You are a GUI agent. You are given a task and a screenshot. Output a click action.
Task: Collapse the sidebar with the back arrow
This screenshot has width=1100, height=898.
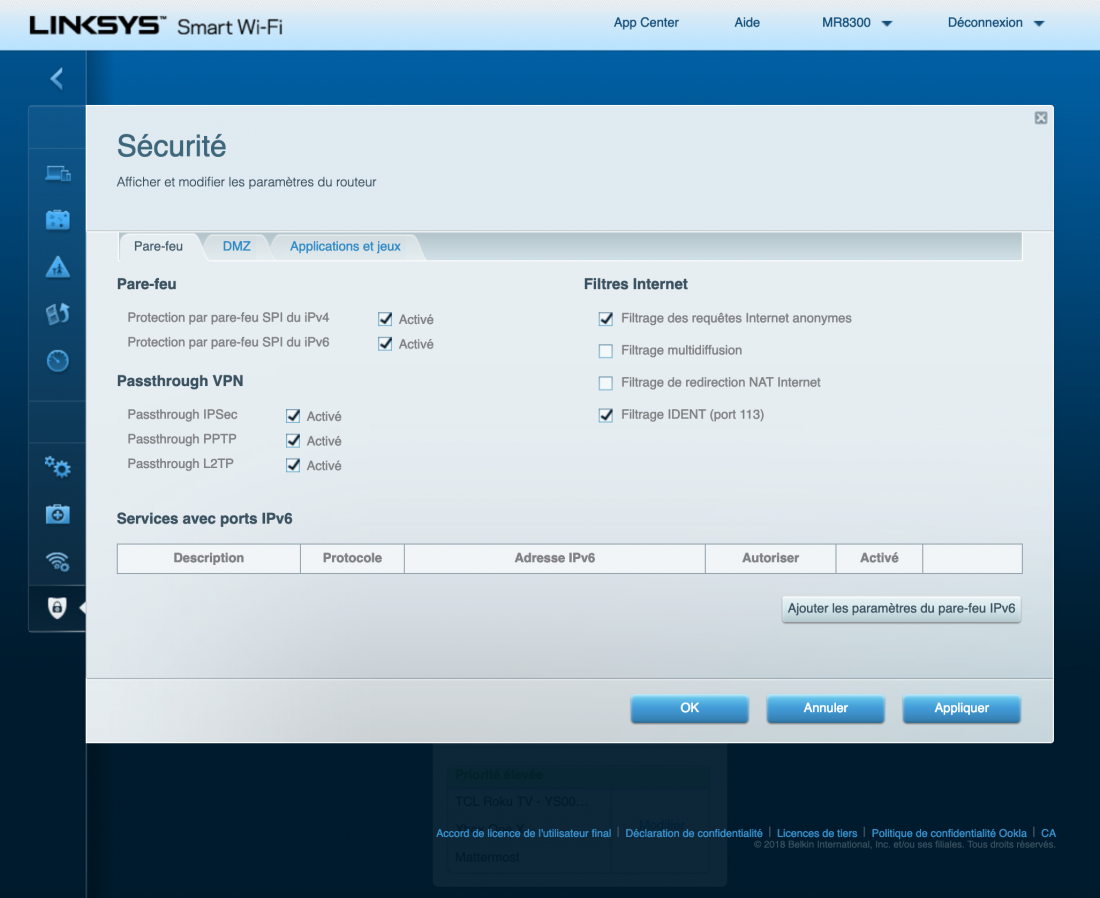(57, 78)
